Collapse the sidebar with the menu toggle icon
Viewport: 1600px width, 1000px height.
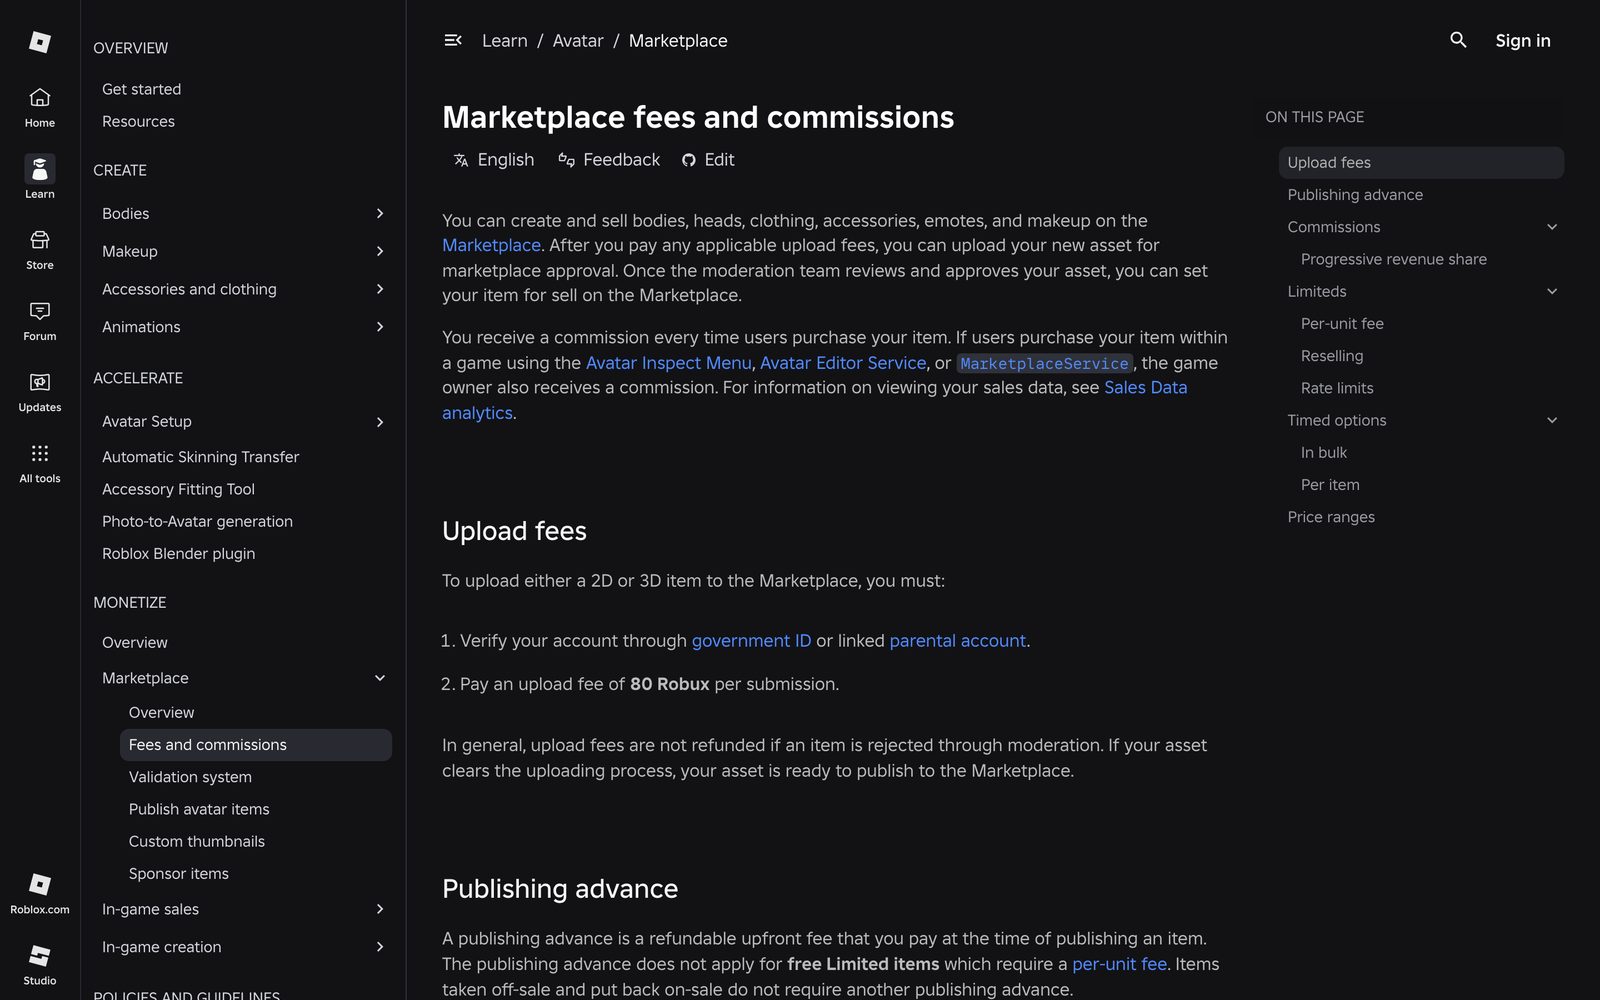point(453,40)
